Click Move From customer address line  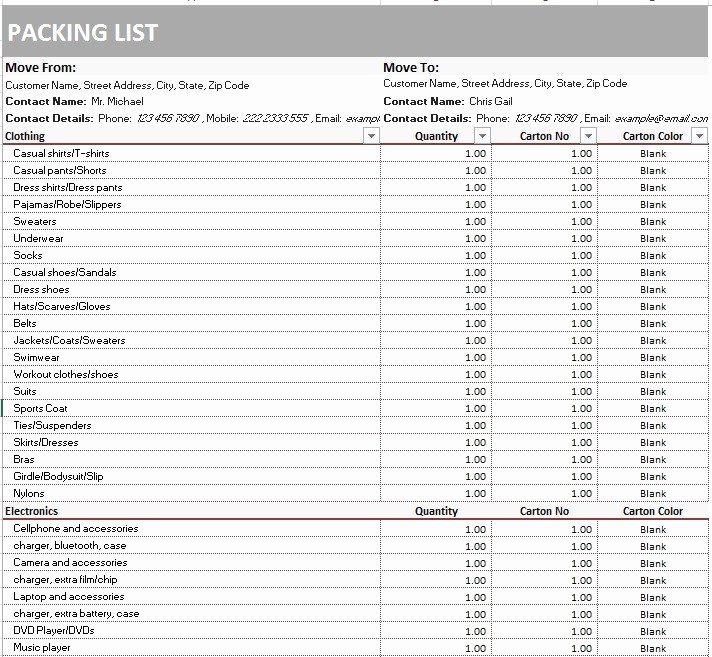pos(192,85)
